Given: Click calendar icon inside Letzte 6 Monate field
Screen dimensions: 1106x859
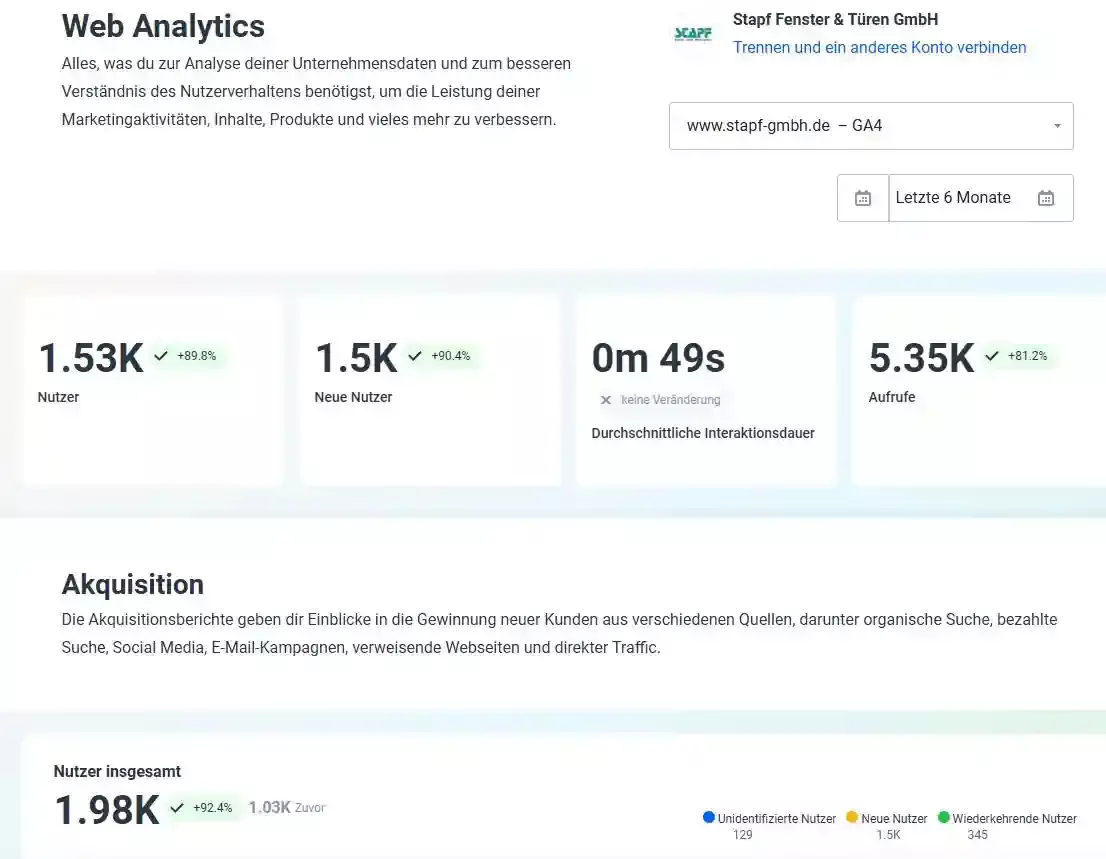Looking at the screenshot, I should 1045,198.
